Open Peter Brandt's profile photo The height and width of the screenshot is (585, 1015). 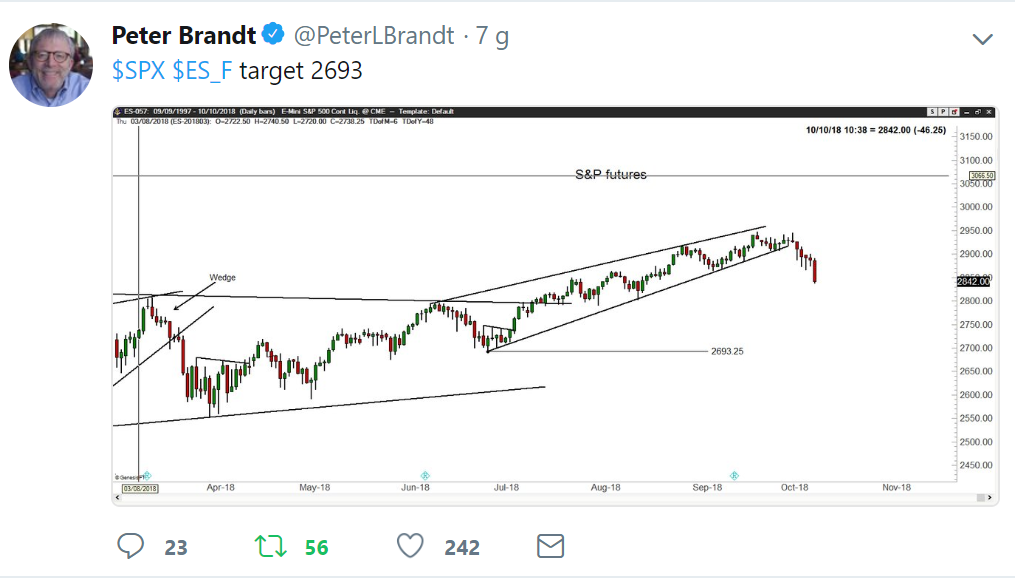pos(51,64)
